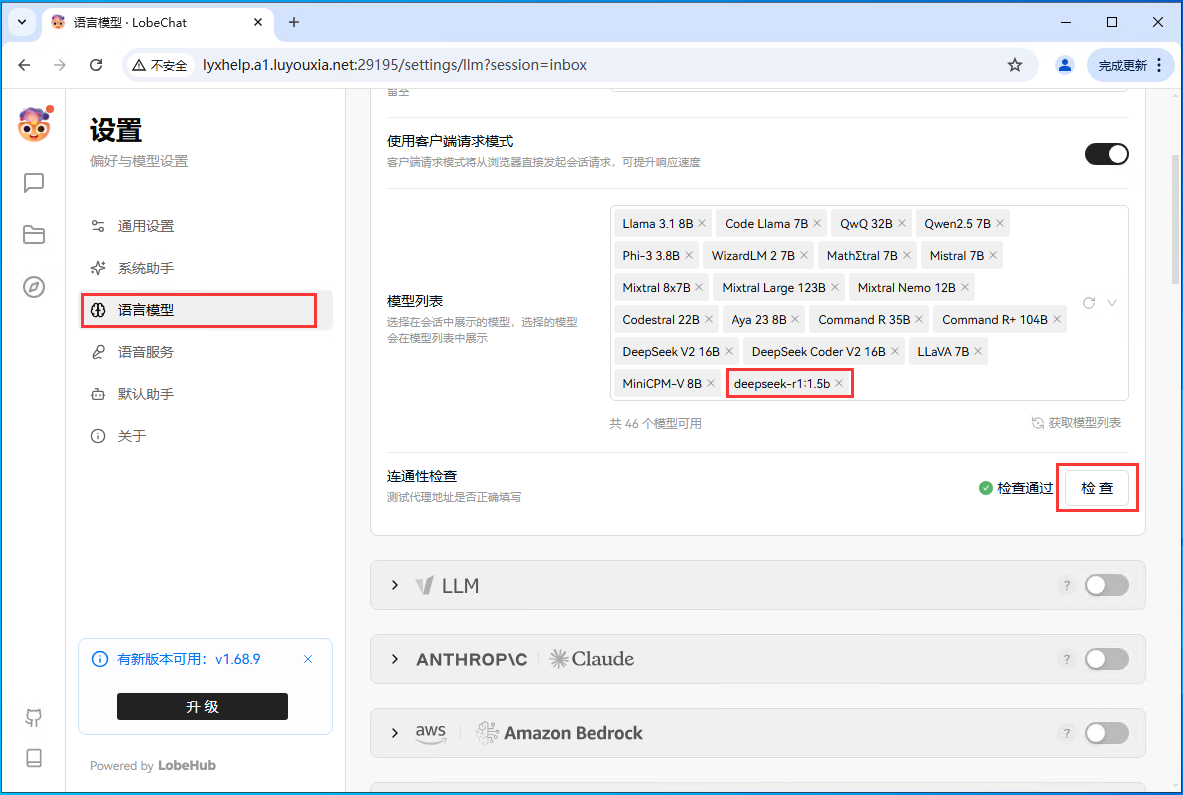The image size is (1183, 795).
Task: Open 关于 in settings menu
Action: pyautogui.click(x=206, y=436)
